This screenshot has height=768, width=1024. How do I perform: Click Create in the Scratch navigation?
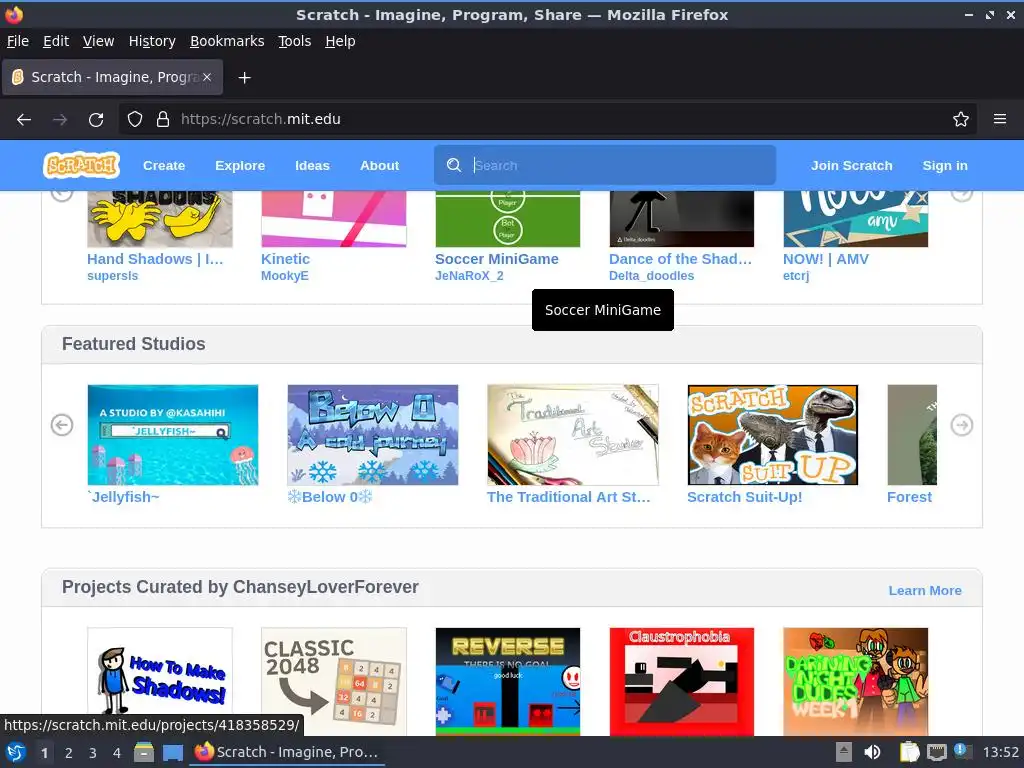tap(164, 166)
